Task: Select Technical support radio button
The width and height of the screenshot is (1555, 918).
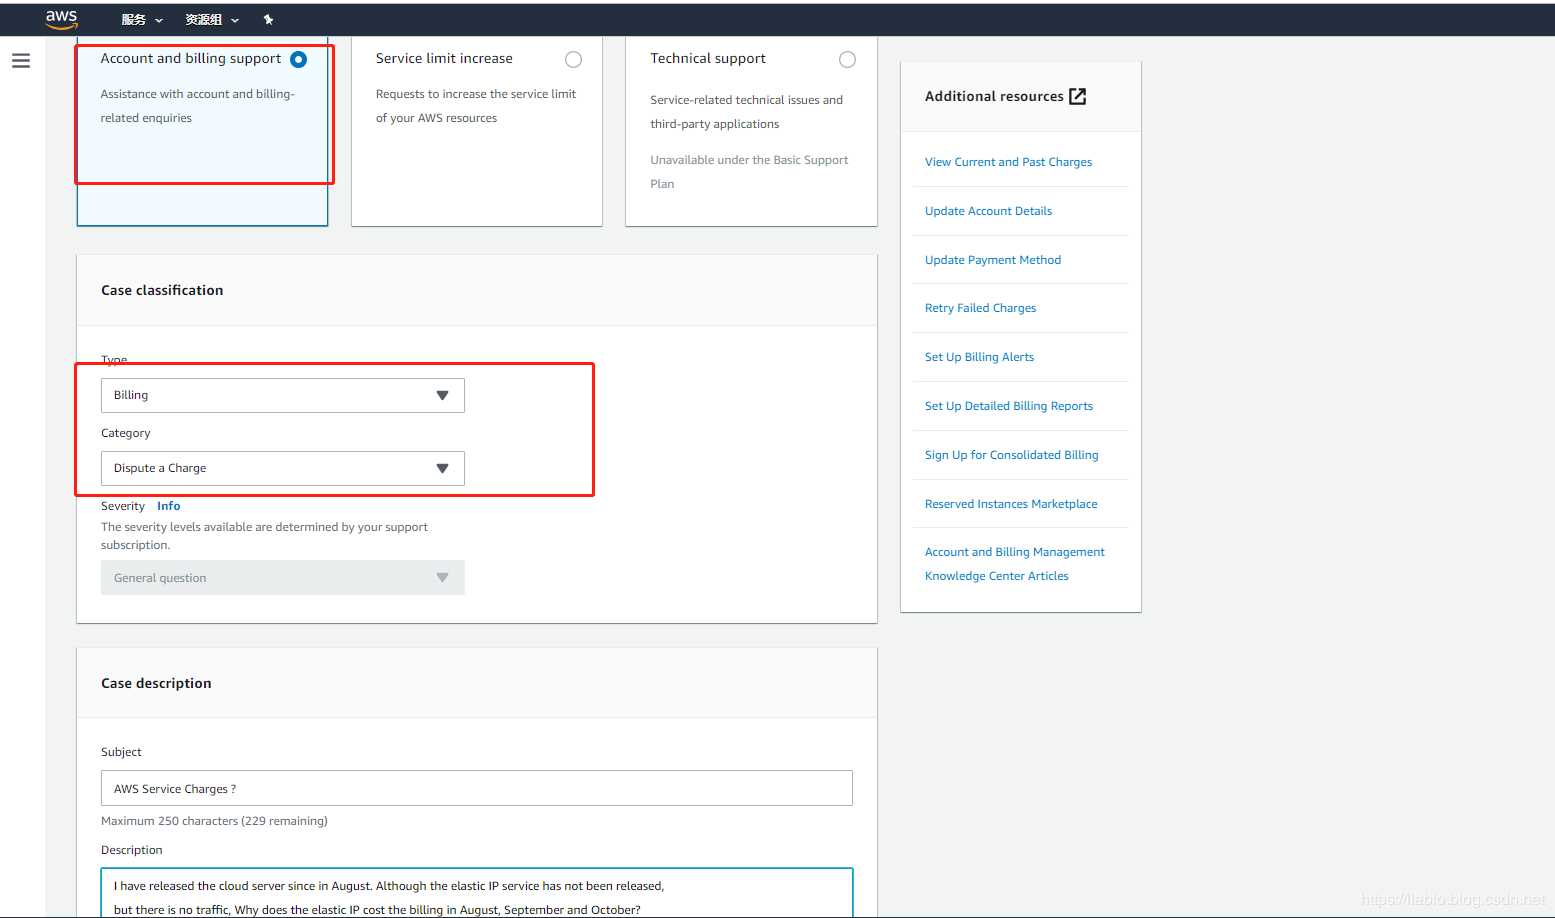Action: pos(847,60)
